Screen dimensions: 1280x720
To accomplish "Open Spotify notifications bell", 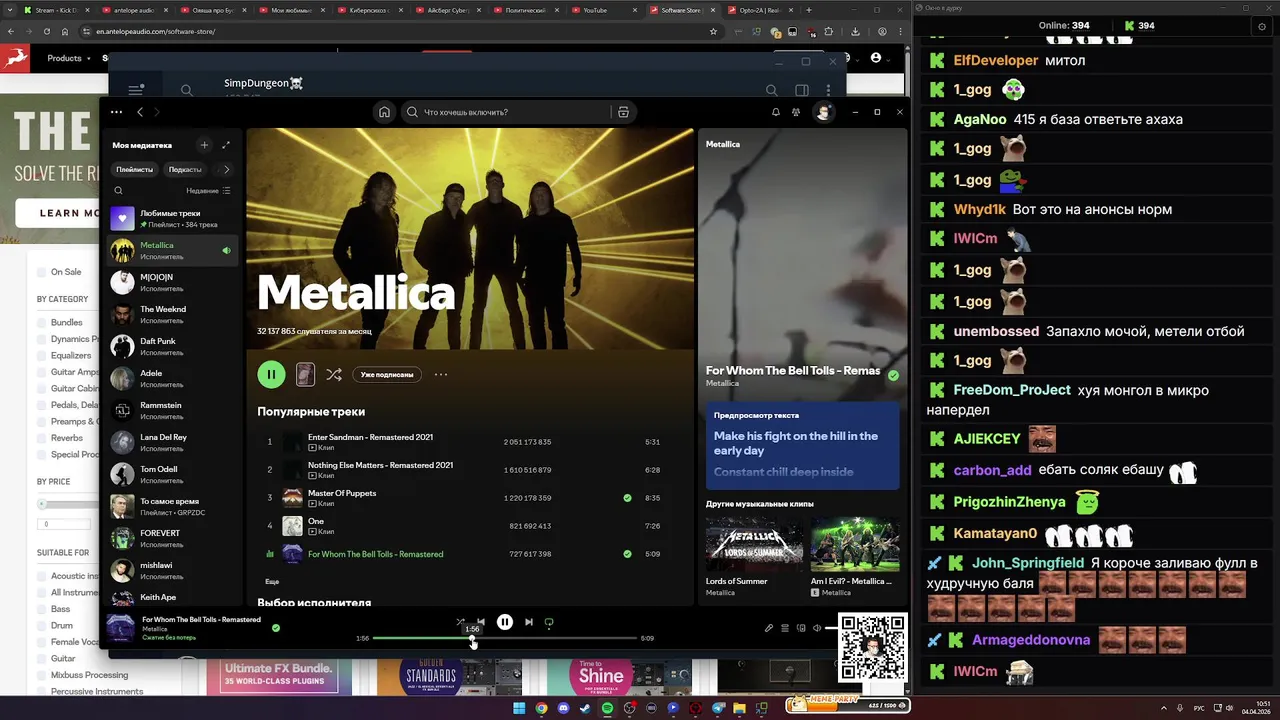I will click(775, 112).
